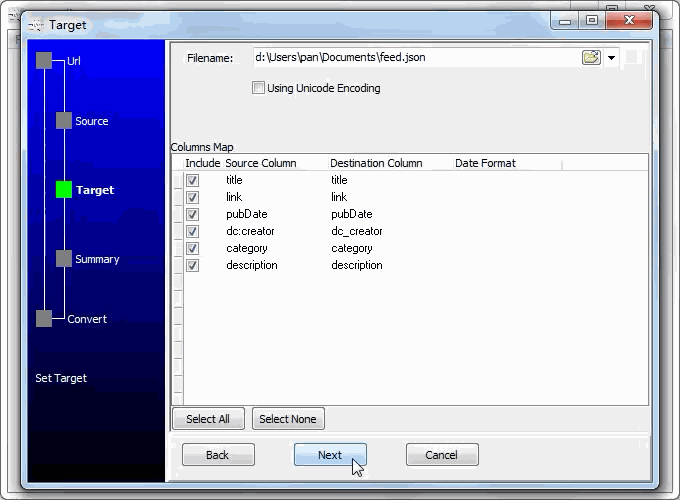Screen dimensions: 680x500
Task: Click the browse folder icon beside Filename
Action: pyautogui.click(x=591, y=58)
